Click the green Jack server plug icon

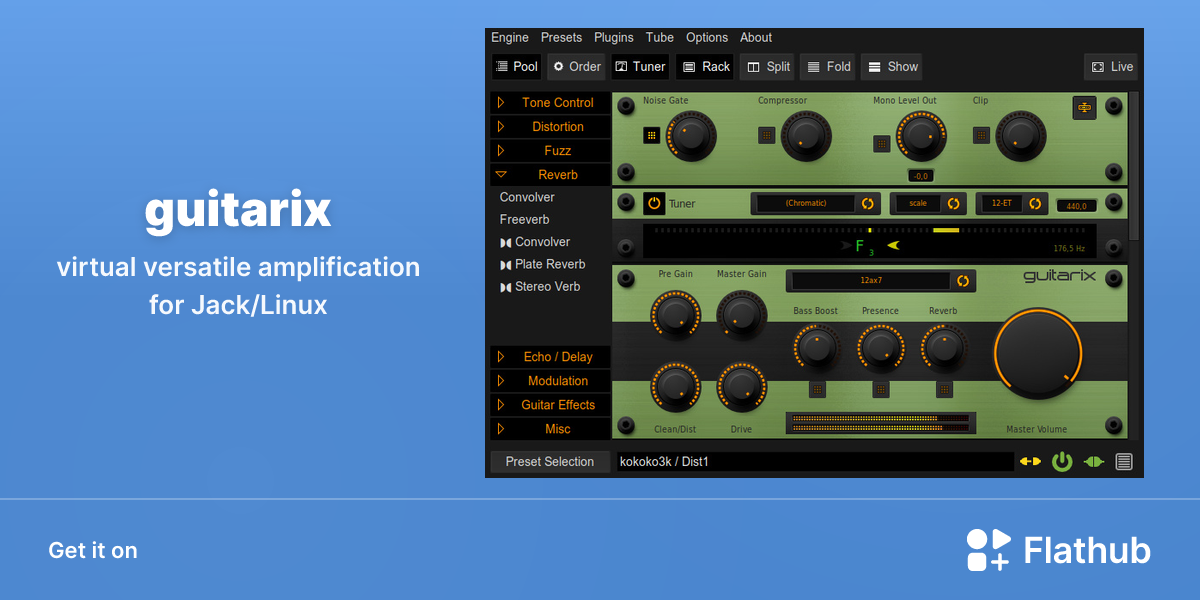(x=1094, y=461)
